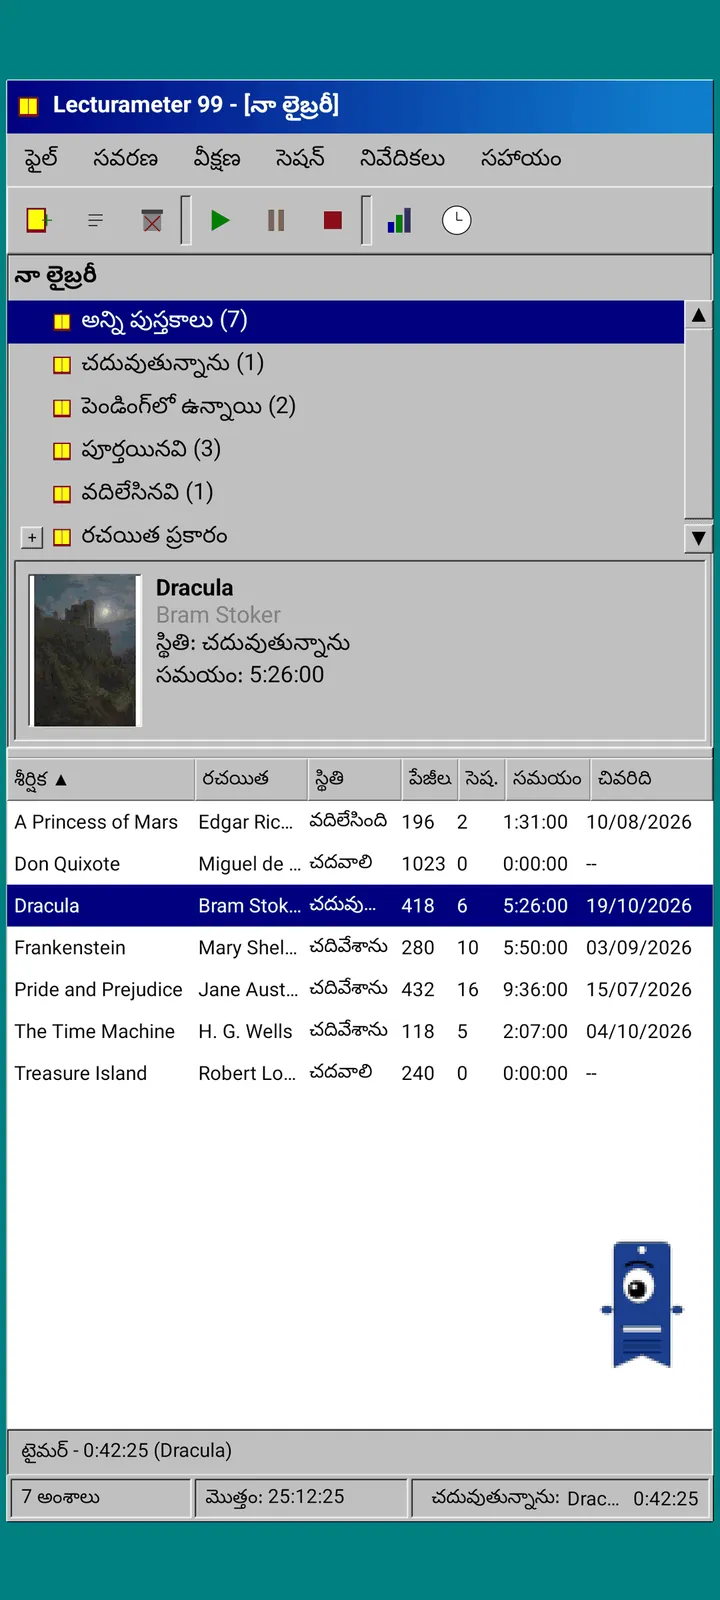Click author cell Mary Shel...

pyautogui.click(x=247, y=948)
